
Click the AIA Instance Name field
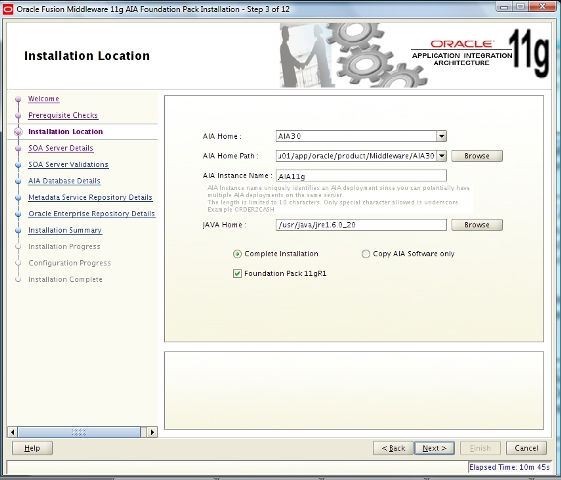tap(361, 176)
